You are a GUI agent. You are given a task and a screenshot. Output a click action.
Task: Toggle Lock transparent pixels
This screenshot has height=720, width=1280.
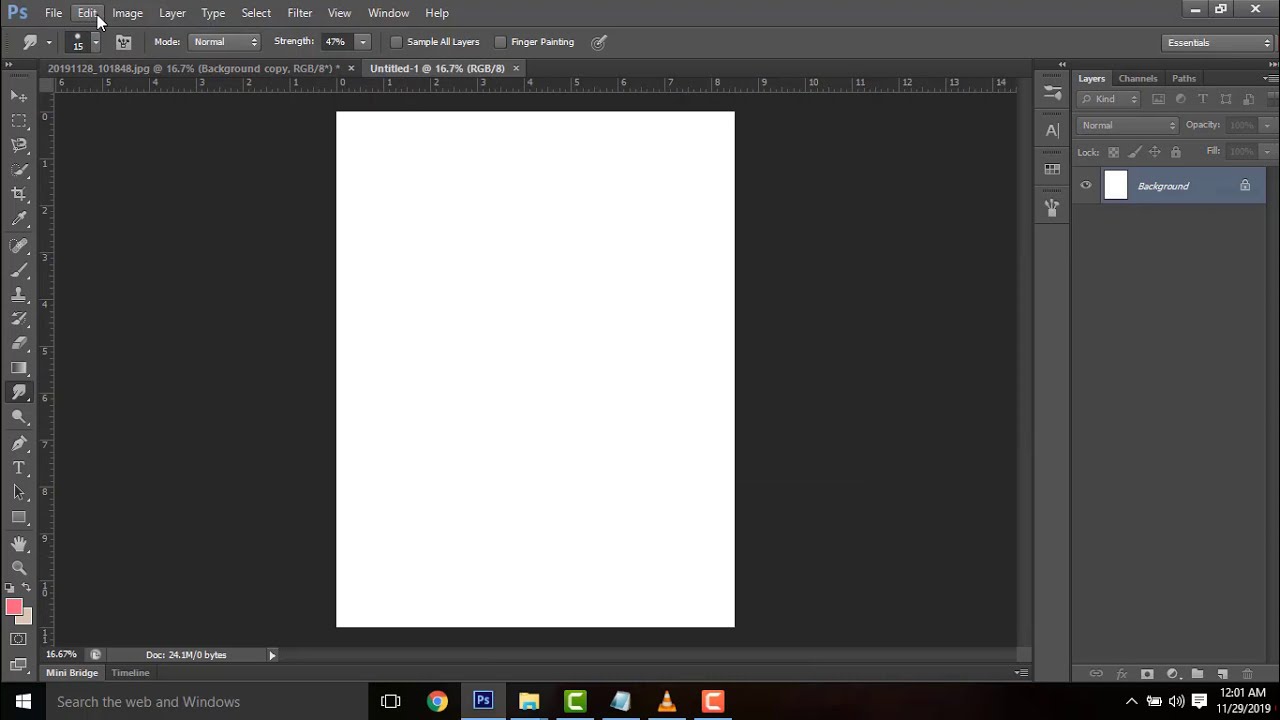pos(1113,152)
